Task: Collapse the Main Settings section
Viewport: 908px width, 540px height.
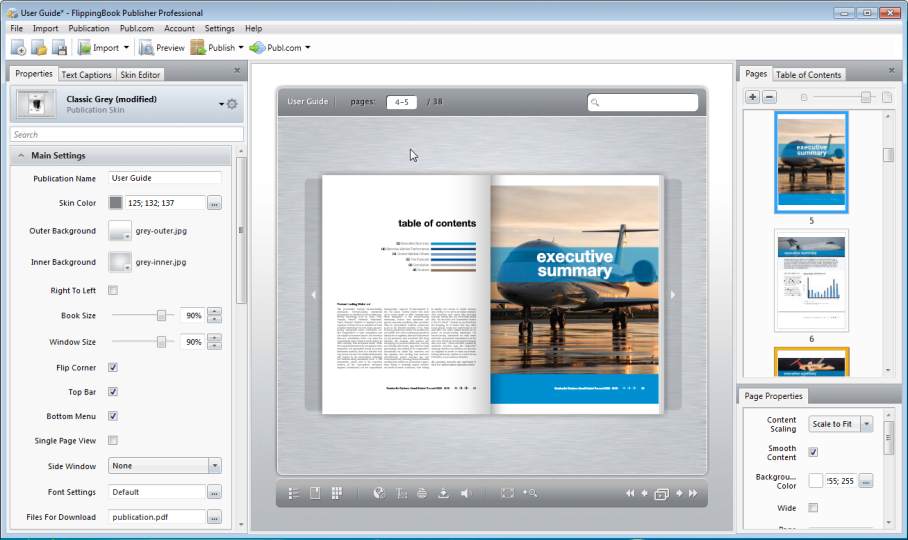Action: pos(20,156)
